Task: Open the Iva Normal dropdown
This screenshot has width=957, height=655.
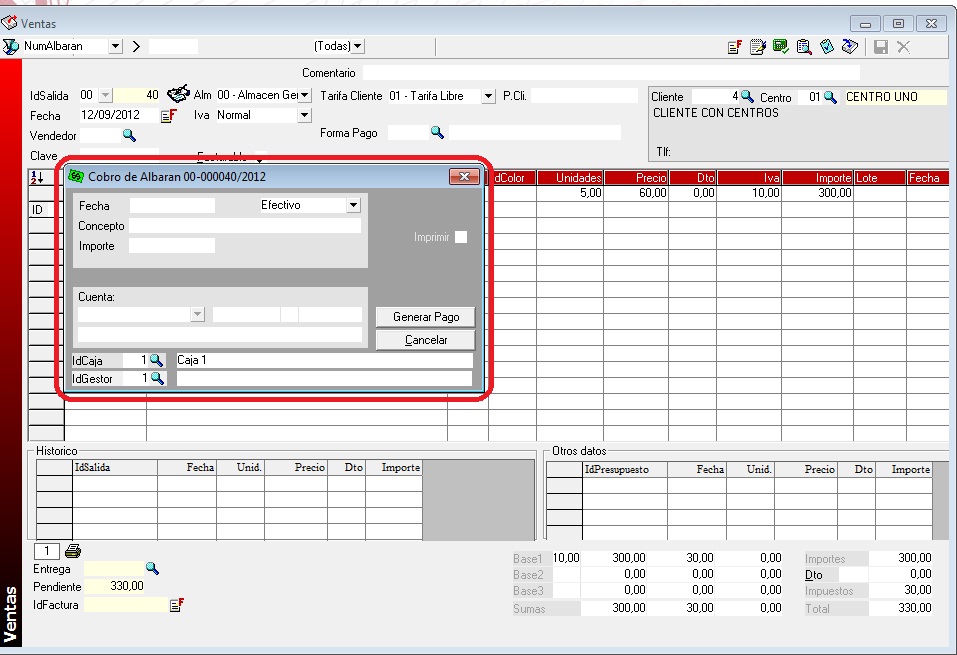Action: 305,115
